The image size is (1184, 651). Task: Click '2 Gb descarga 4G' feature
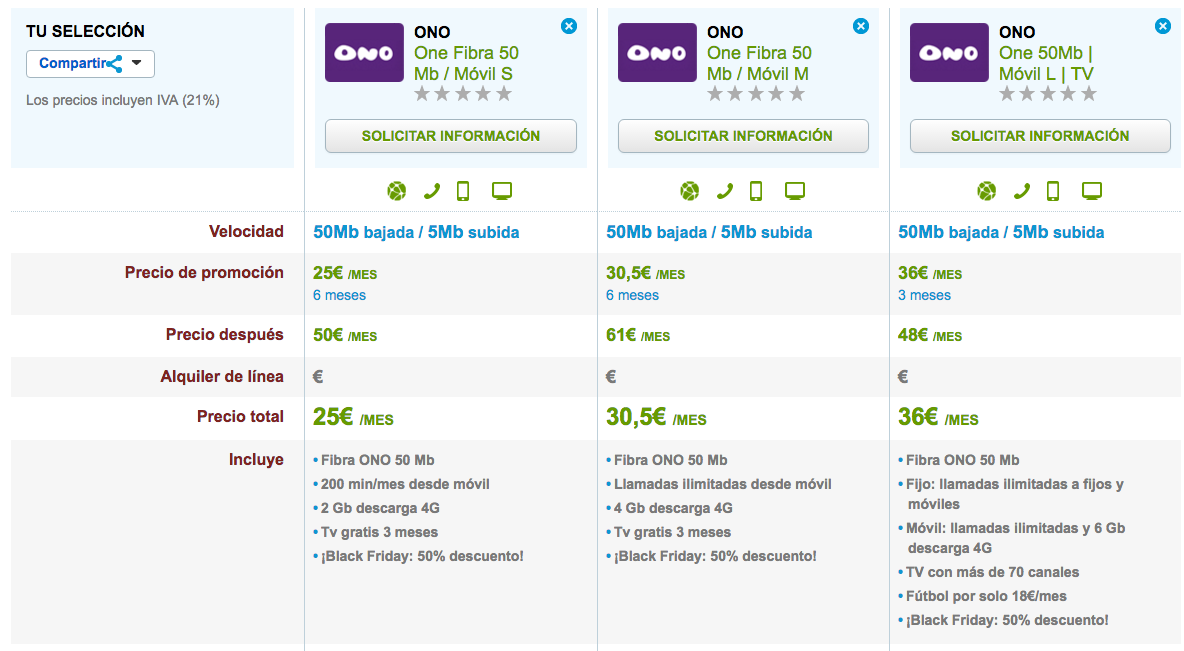pos(380,508)
